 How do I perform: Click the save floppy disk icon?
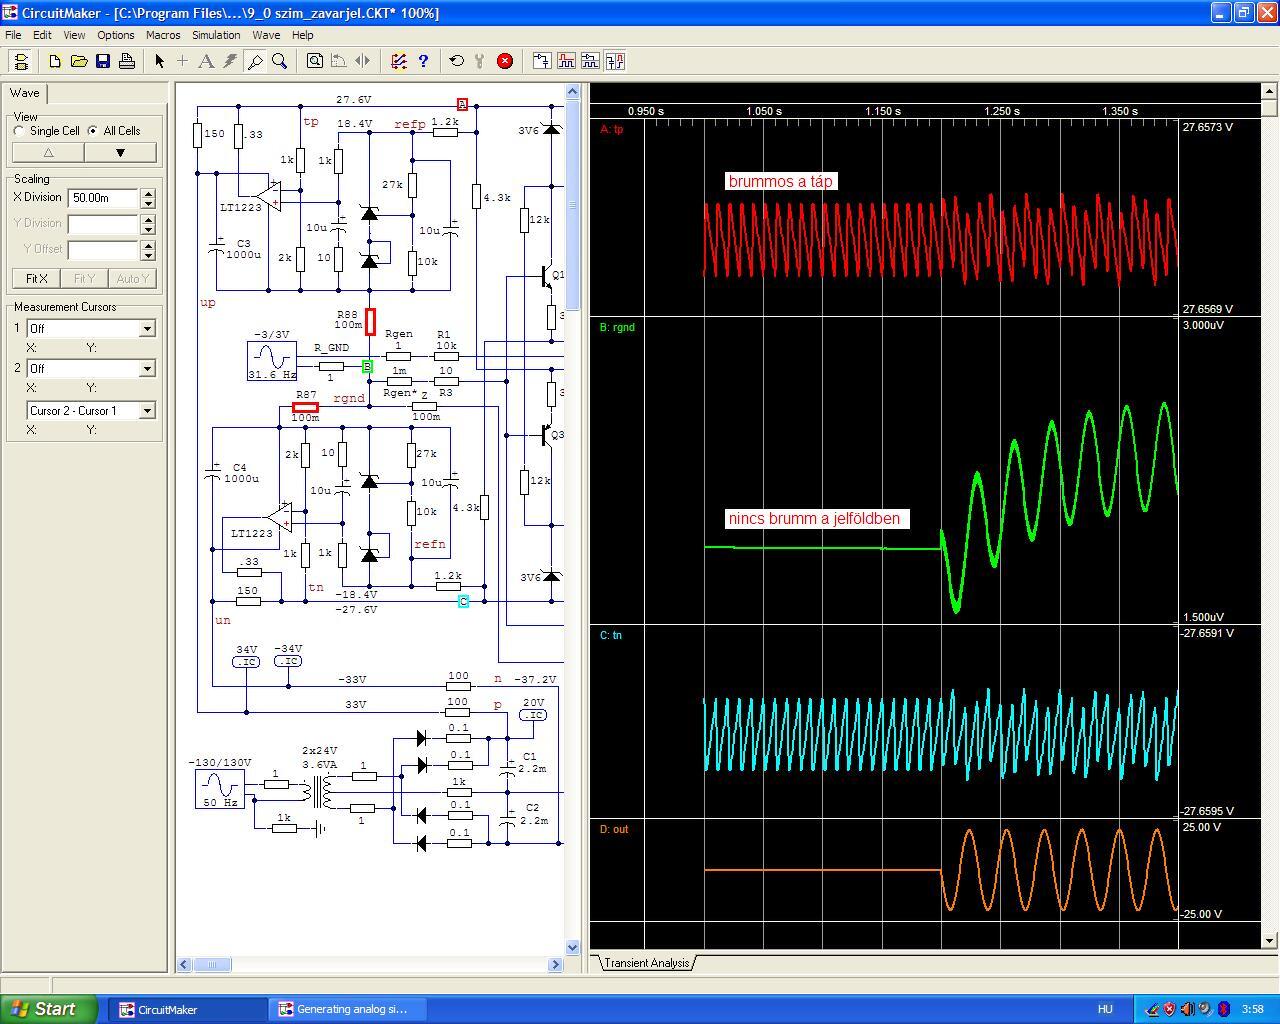(x=103, y=61)
